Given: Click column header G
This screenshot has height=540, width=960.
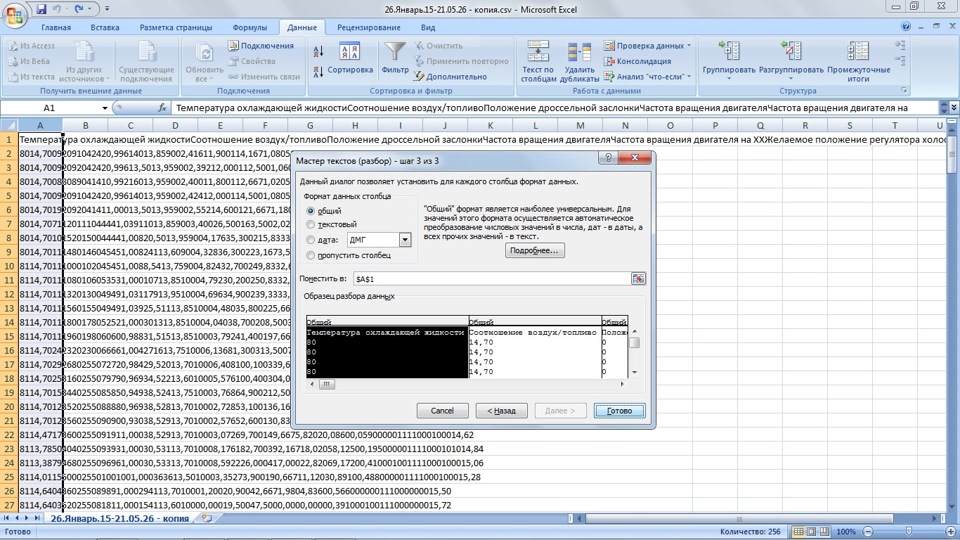Looking at the screenshot, I should pyautogui.click(x=310, y=126).
